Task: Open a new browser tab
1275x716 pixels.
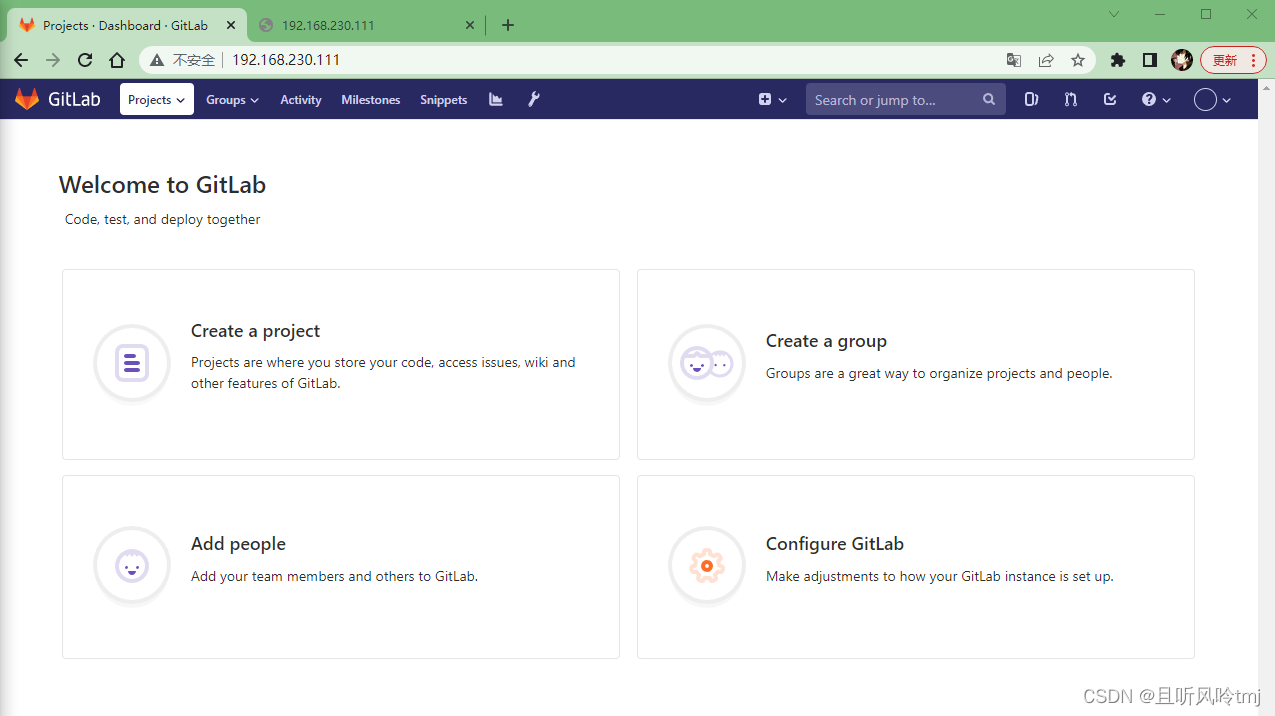Action: 508,25
